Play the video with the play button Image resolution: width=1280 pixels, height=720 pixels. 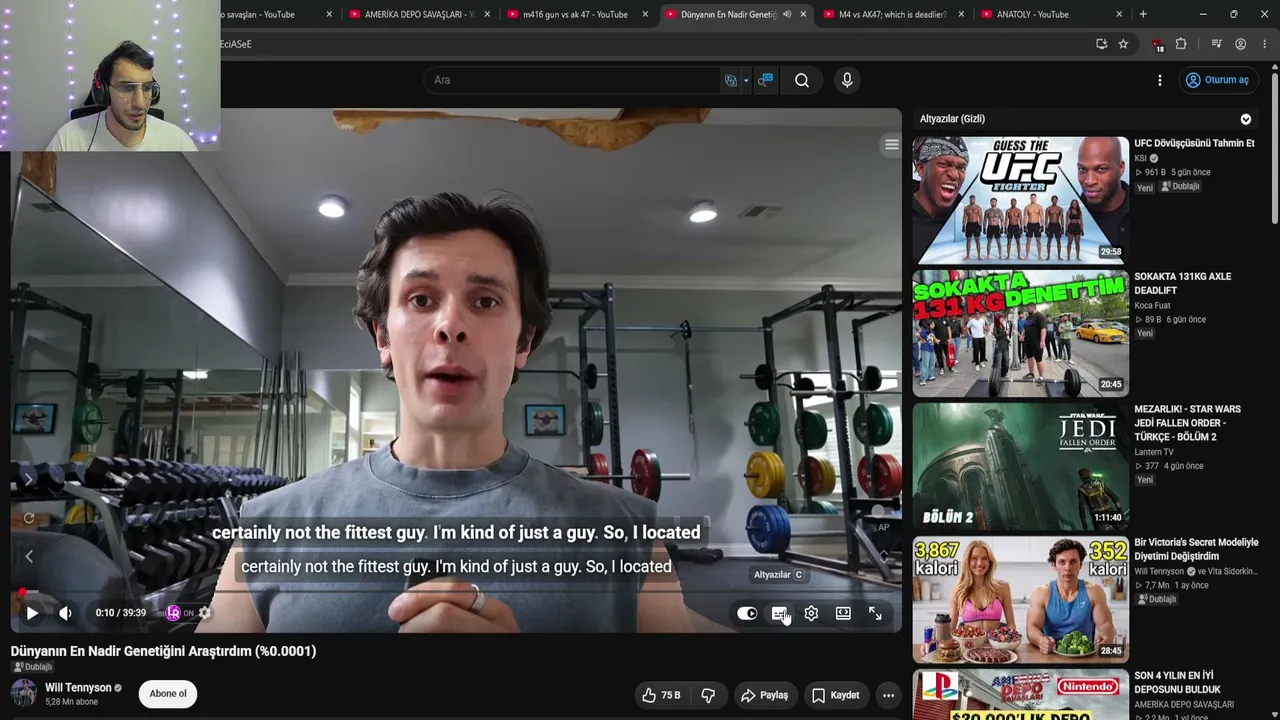click(31, 613)
